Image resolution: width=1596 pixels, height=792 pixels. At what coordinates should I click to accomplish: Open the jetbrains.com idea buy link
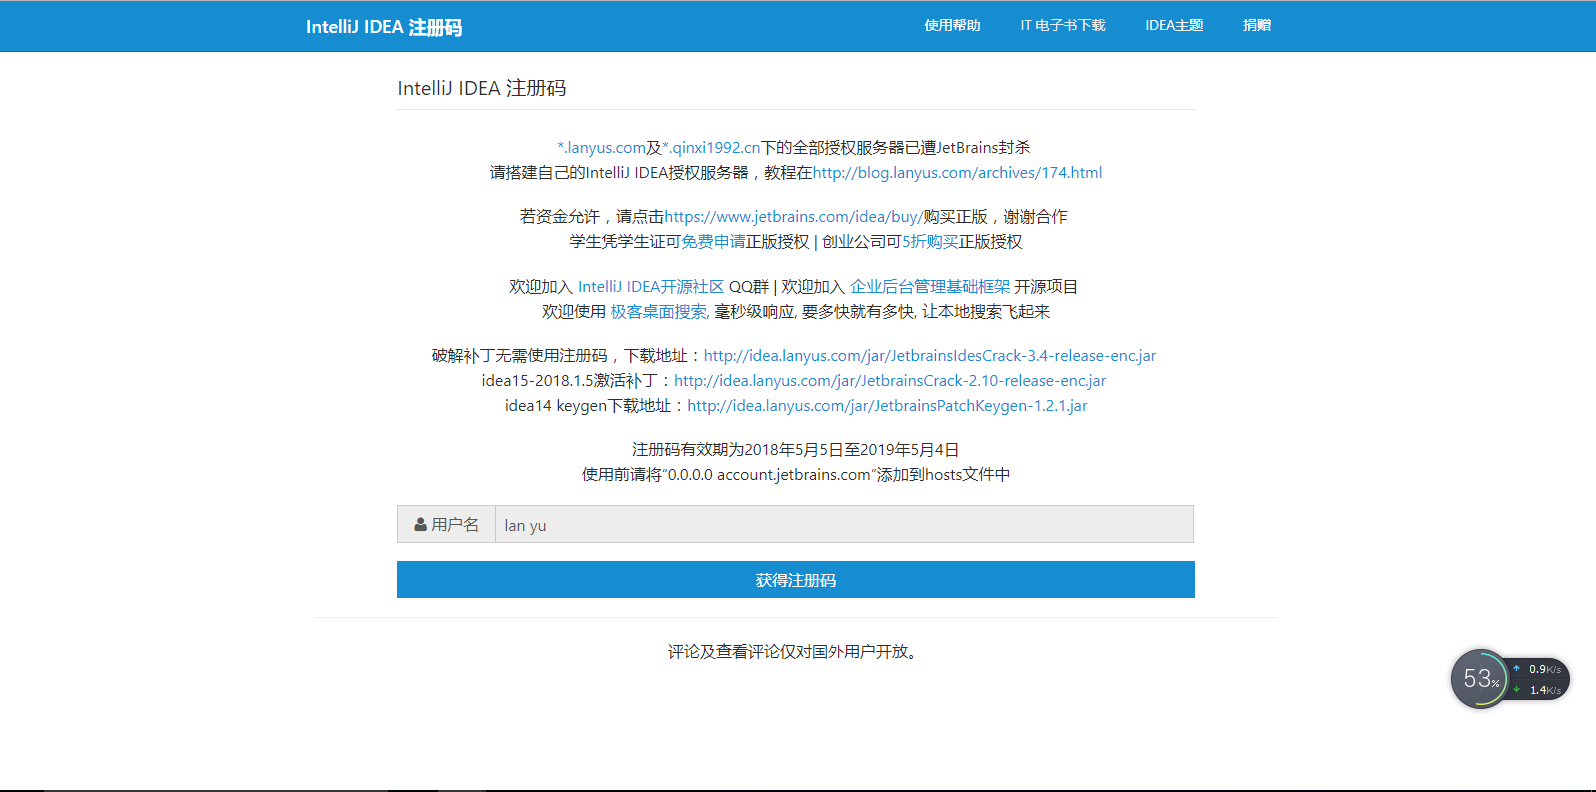pos(794,216)
